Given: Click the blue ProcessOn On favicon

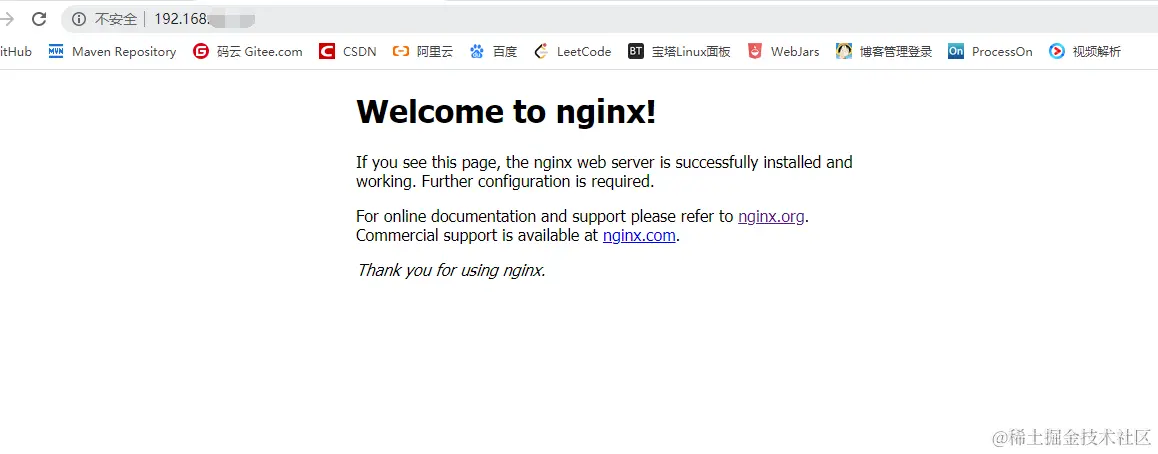Looking at the screenshot, I should coord(956,51).
